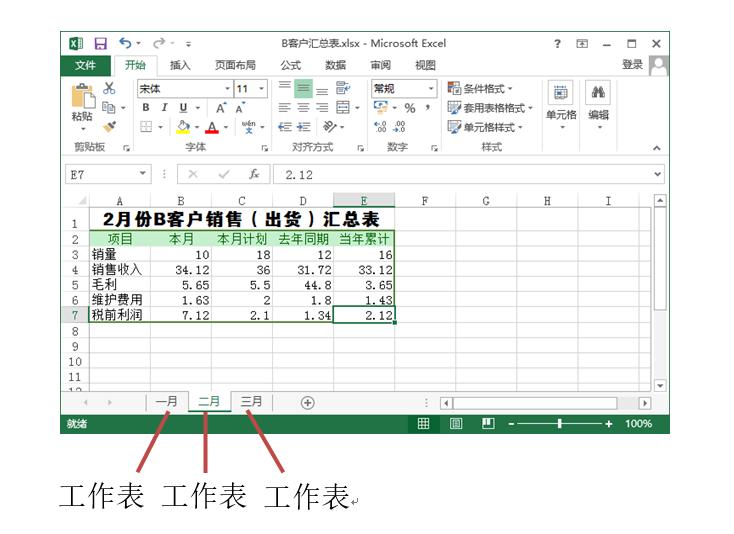Open the 宋体 font name dropdown
Image resolution: width=734 pixels, height=534 pixels.
click(x=227, y=88)
